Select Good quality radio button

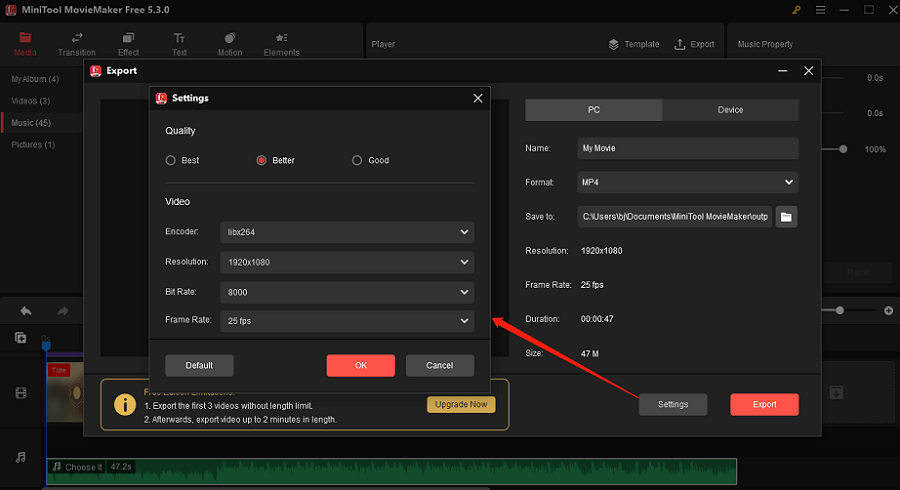357,160
